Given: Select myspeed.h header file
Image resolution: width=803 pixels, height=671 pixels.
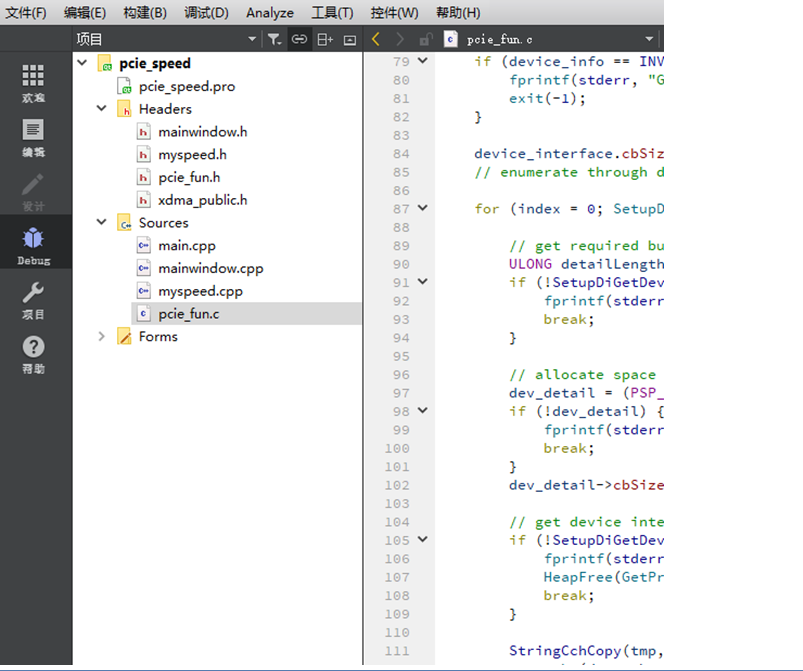Looking at the screenshot, I should [x=192, y=154].
